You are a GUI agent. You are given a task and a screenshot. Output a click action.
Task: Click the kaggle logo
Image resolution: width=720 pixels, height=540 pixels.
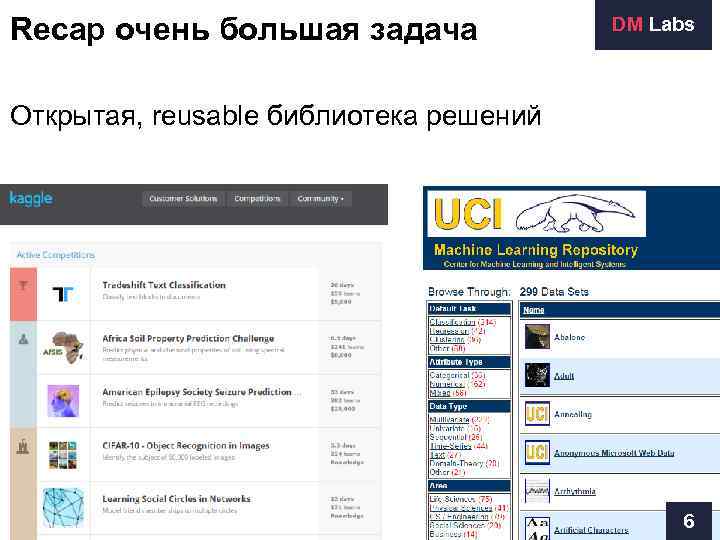[31, 199]
